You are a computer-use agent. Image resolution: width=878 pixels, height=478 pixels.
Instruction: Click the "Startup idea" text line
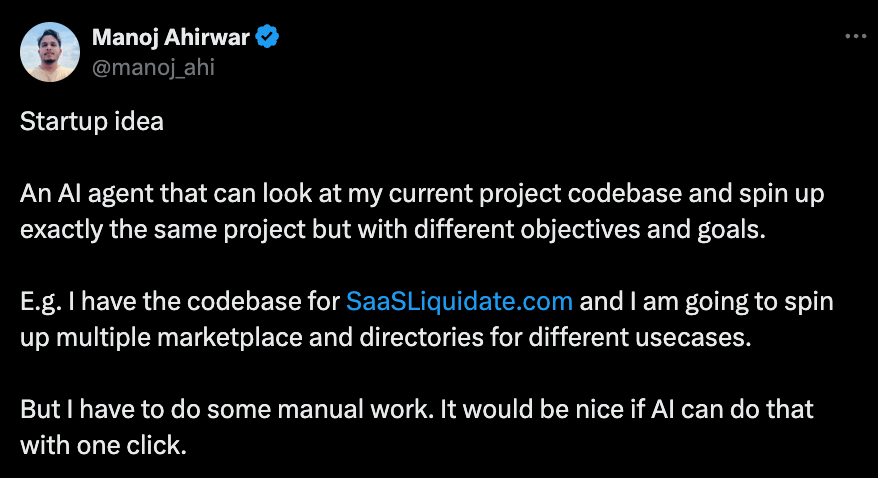coord(92,121)
